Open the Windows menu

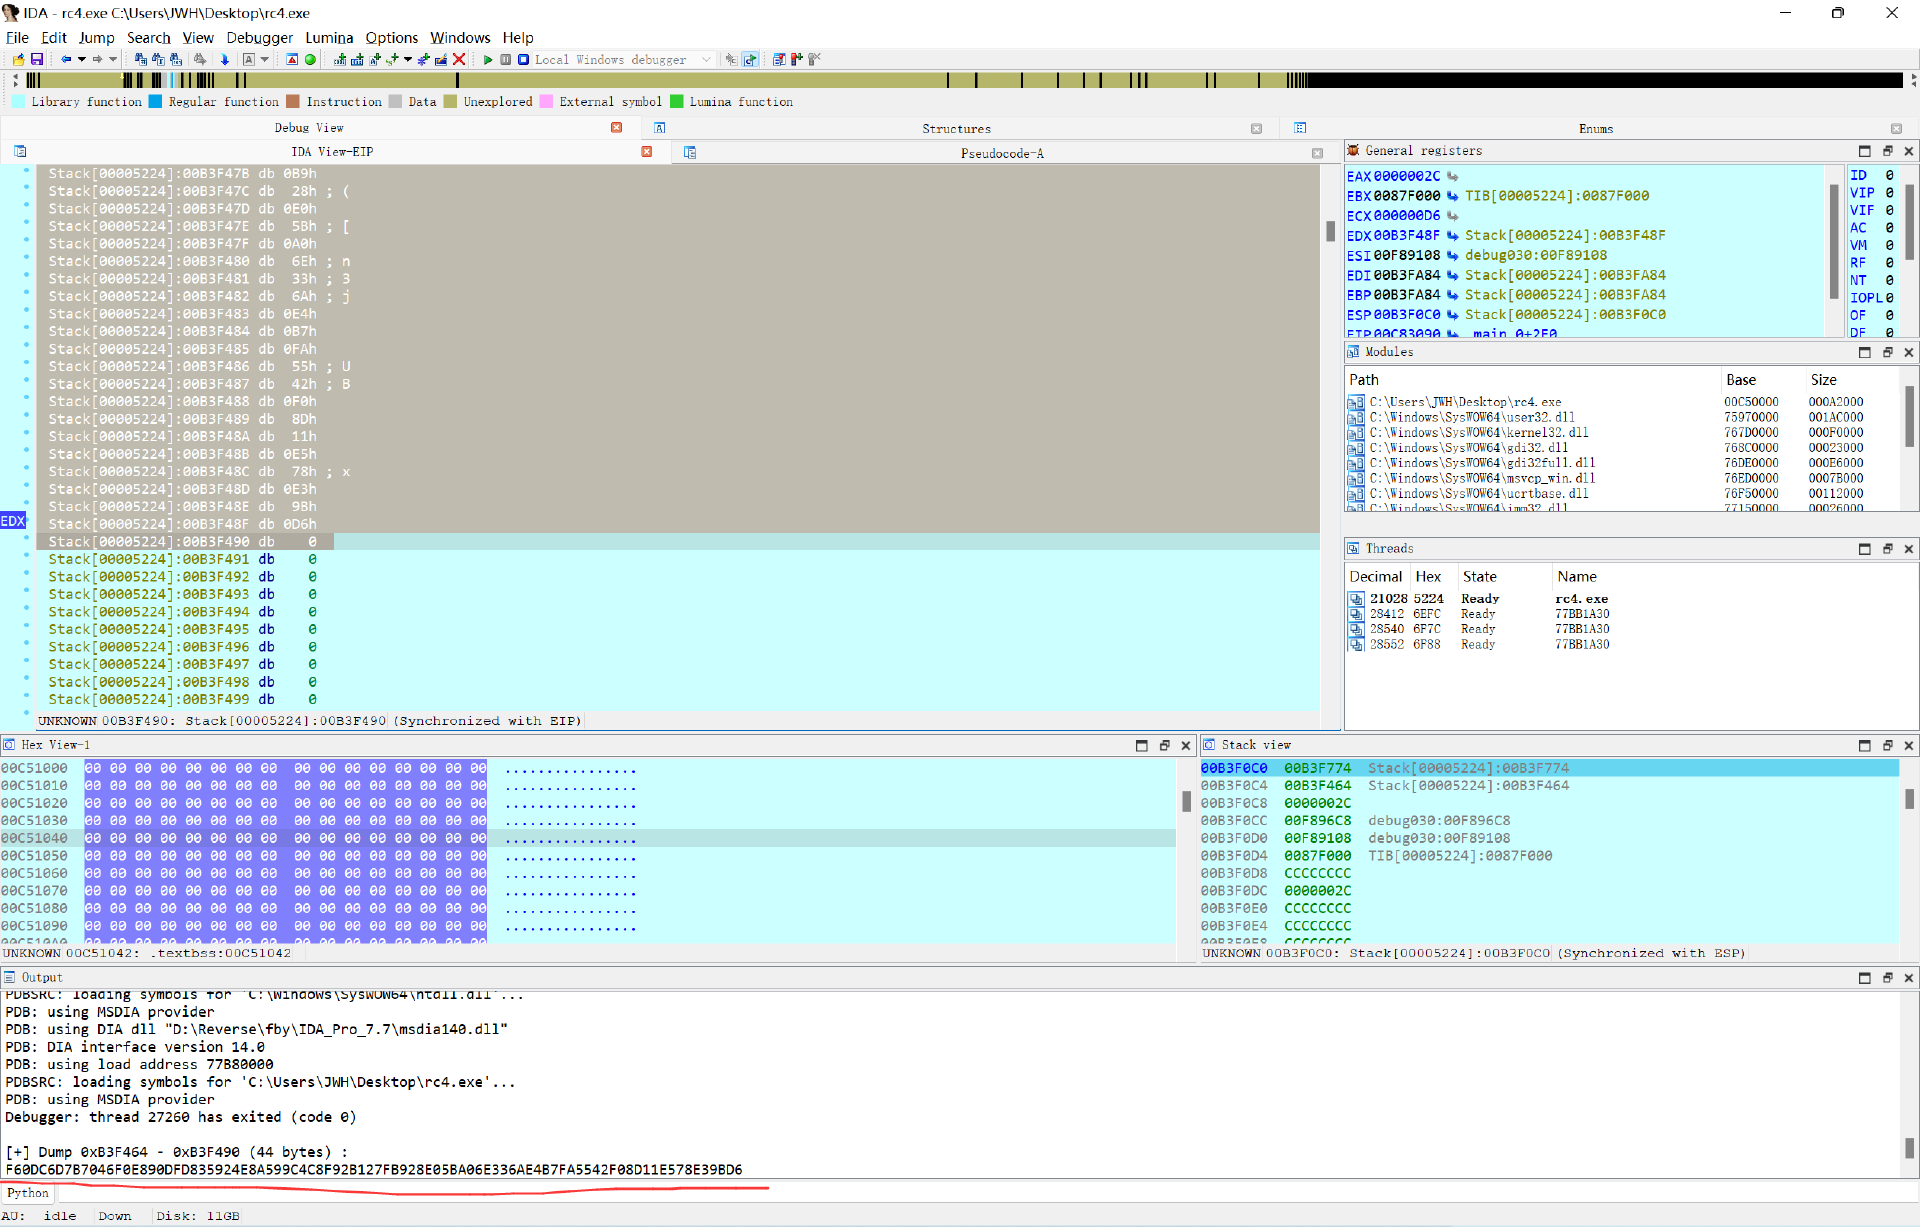pos(460,38)
